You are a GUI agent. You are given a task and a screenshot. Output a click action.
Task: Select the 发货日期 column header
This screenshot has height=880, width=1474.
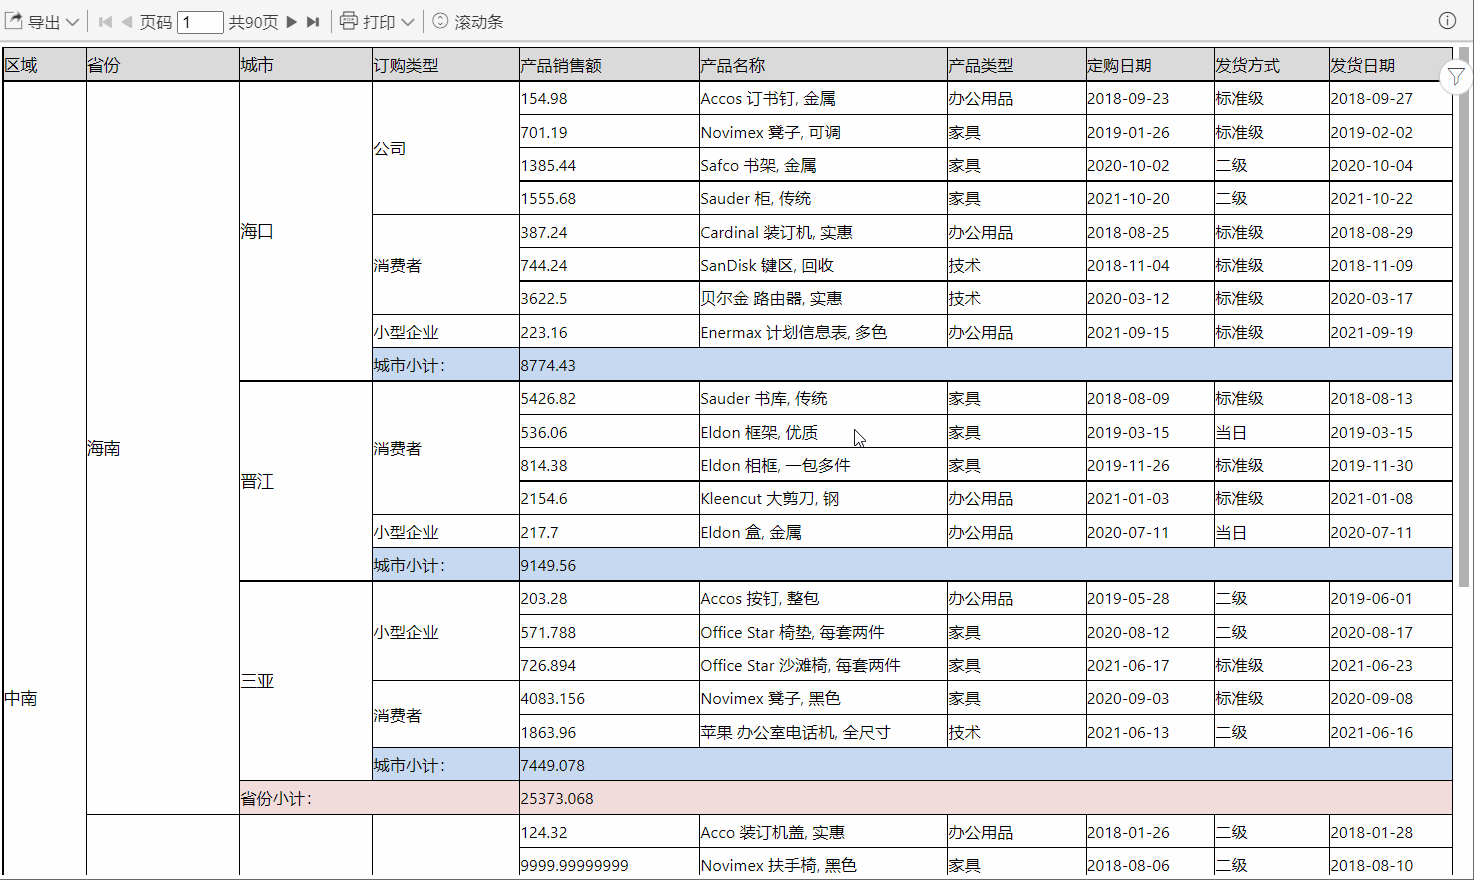click(1391, 65)
